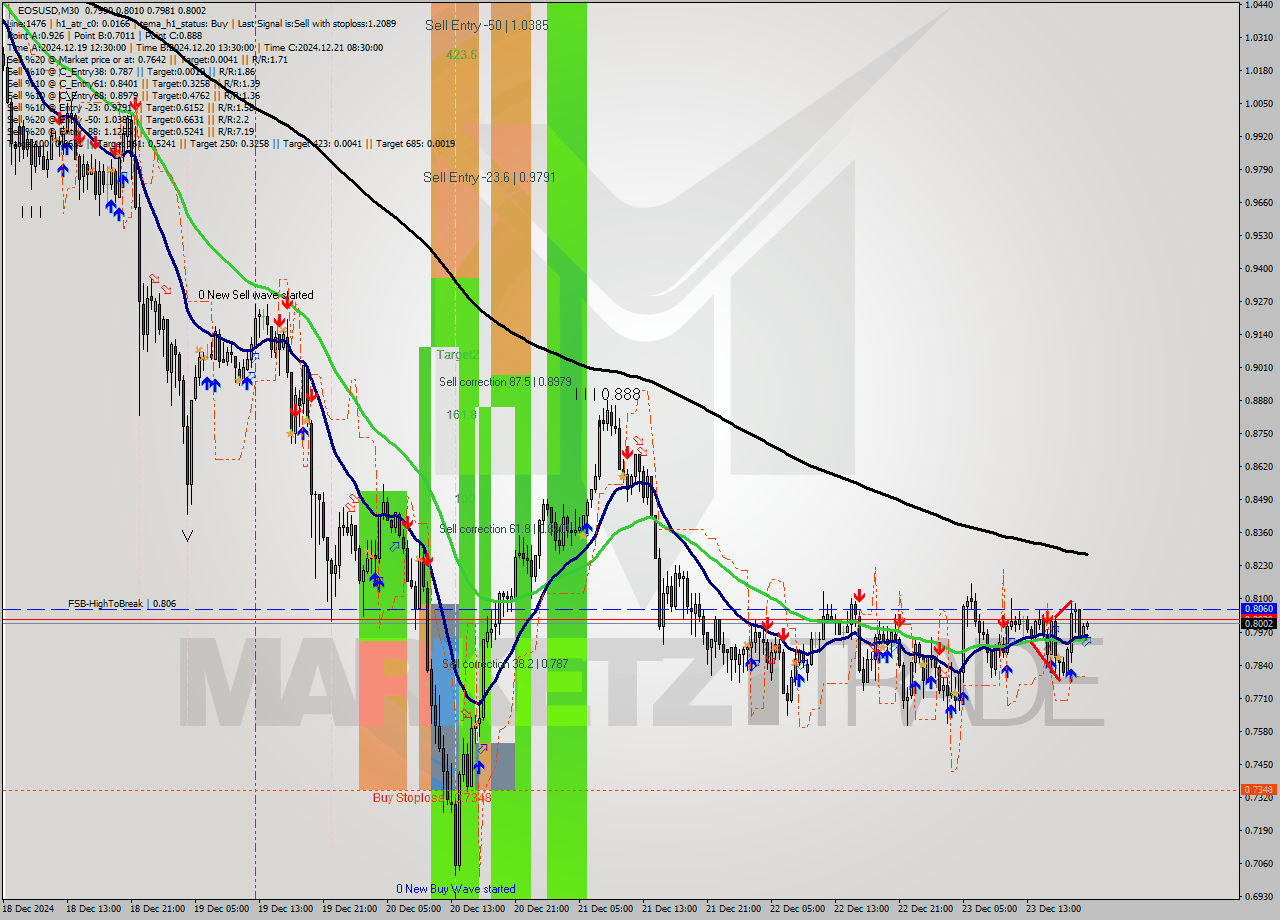Click the '19 Dec 13:00' time axis label
This screenshot has width=1280, height=920.
click(x=286, y=910)
